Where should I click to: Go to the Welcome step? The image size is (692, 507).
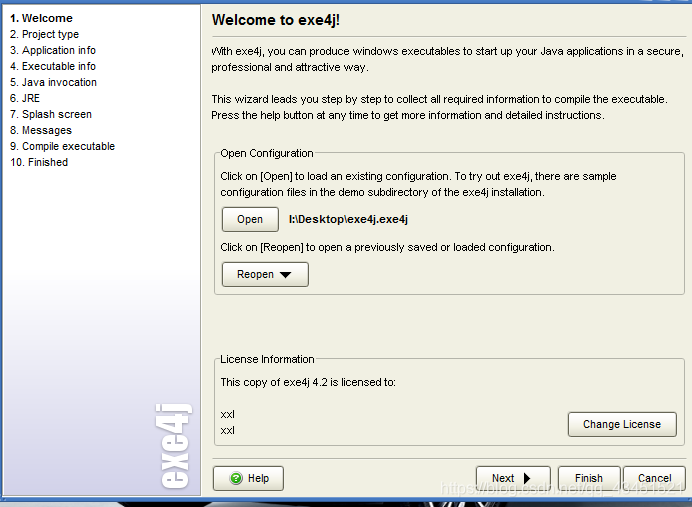point(41,18)
